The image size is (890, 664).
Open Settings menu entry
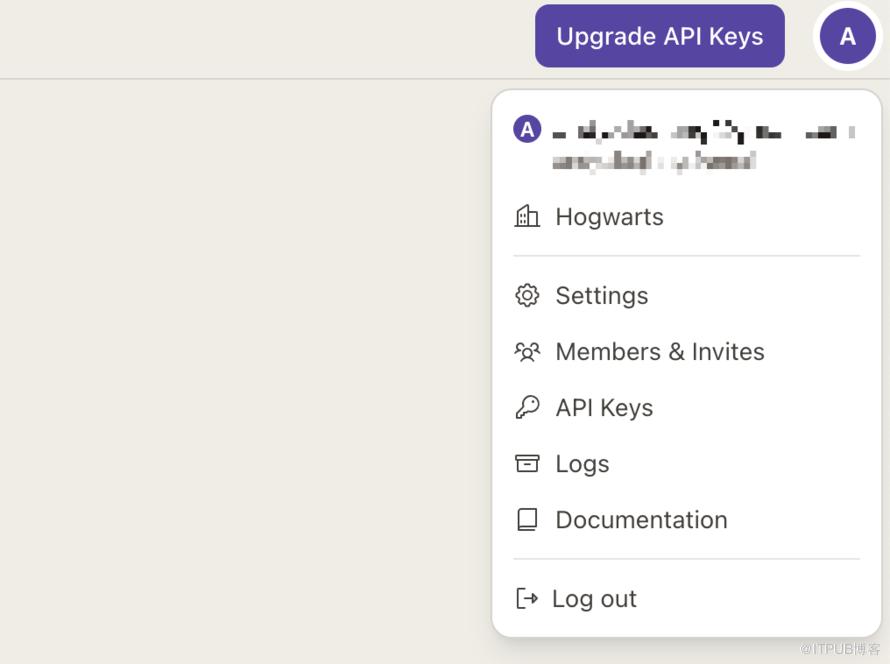pyautogui.click(x=602, y=296)
